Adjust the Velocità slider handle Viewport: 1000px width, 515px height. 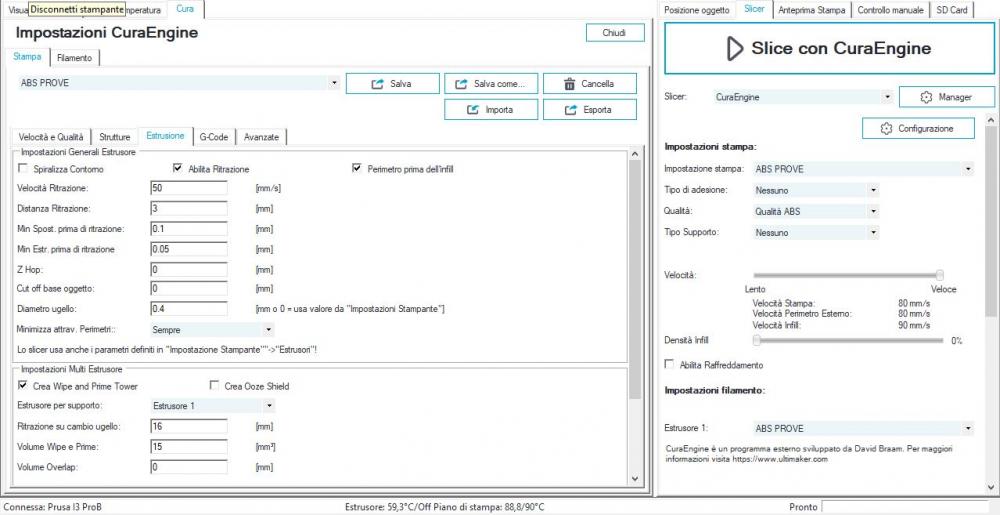(x=940, y=274)
